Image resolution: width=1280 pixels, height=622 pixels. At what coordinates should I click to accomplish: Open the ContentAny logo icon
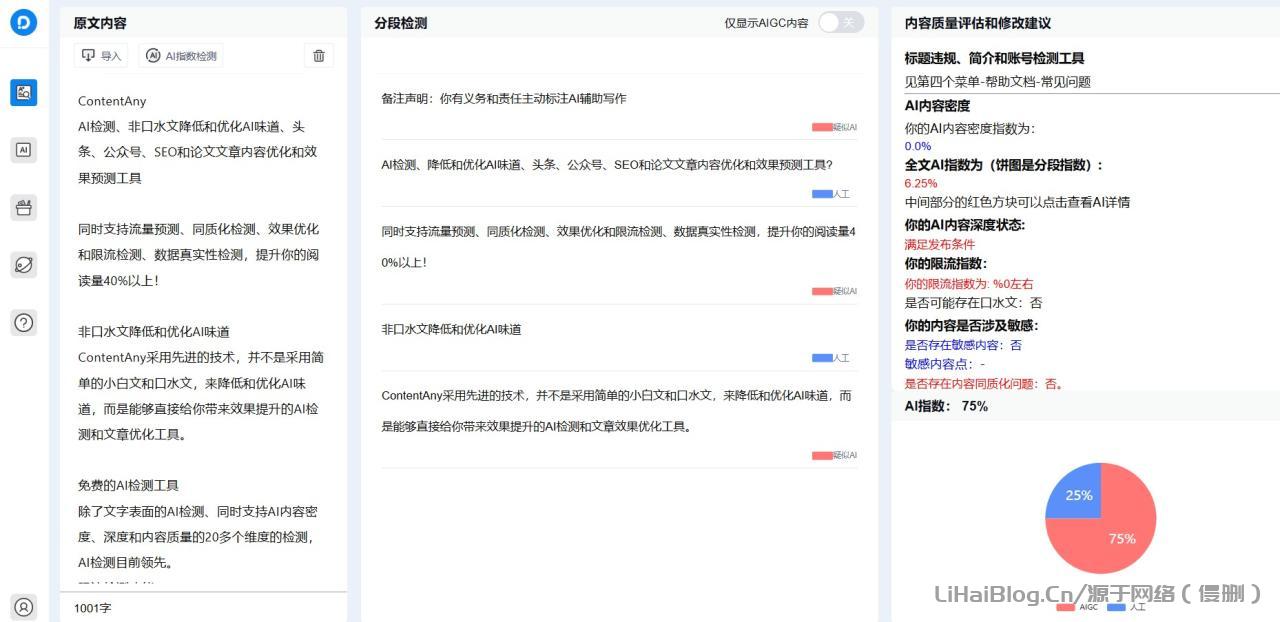click(x=24, y=22)
